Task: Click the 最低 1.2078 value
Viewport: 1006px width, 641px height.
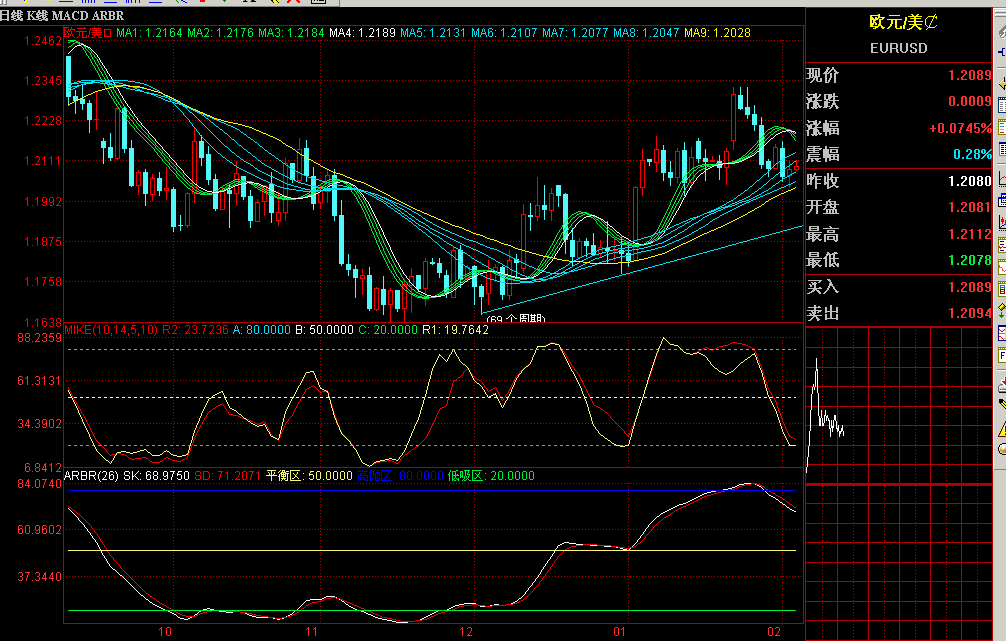Action: click(969, 261)
